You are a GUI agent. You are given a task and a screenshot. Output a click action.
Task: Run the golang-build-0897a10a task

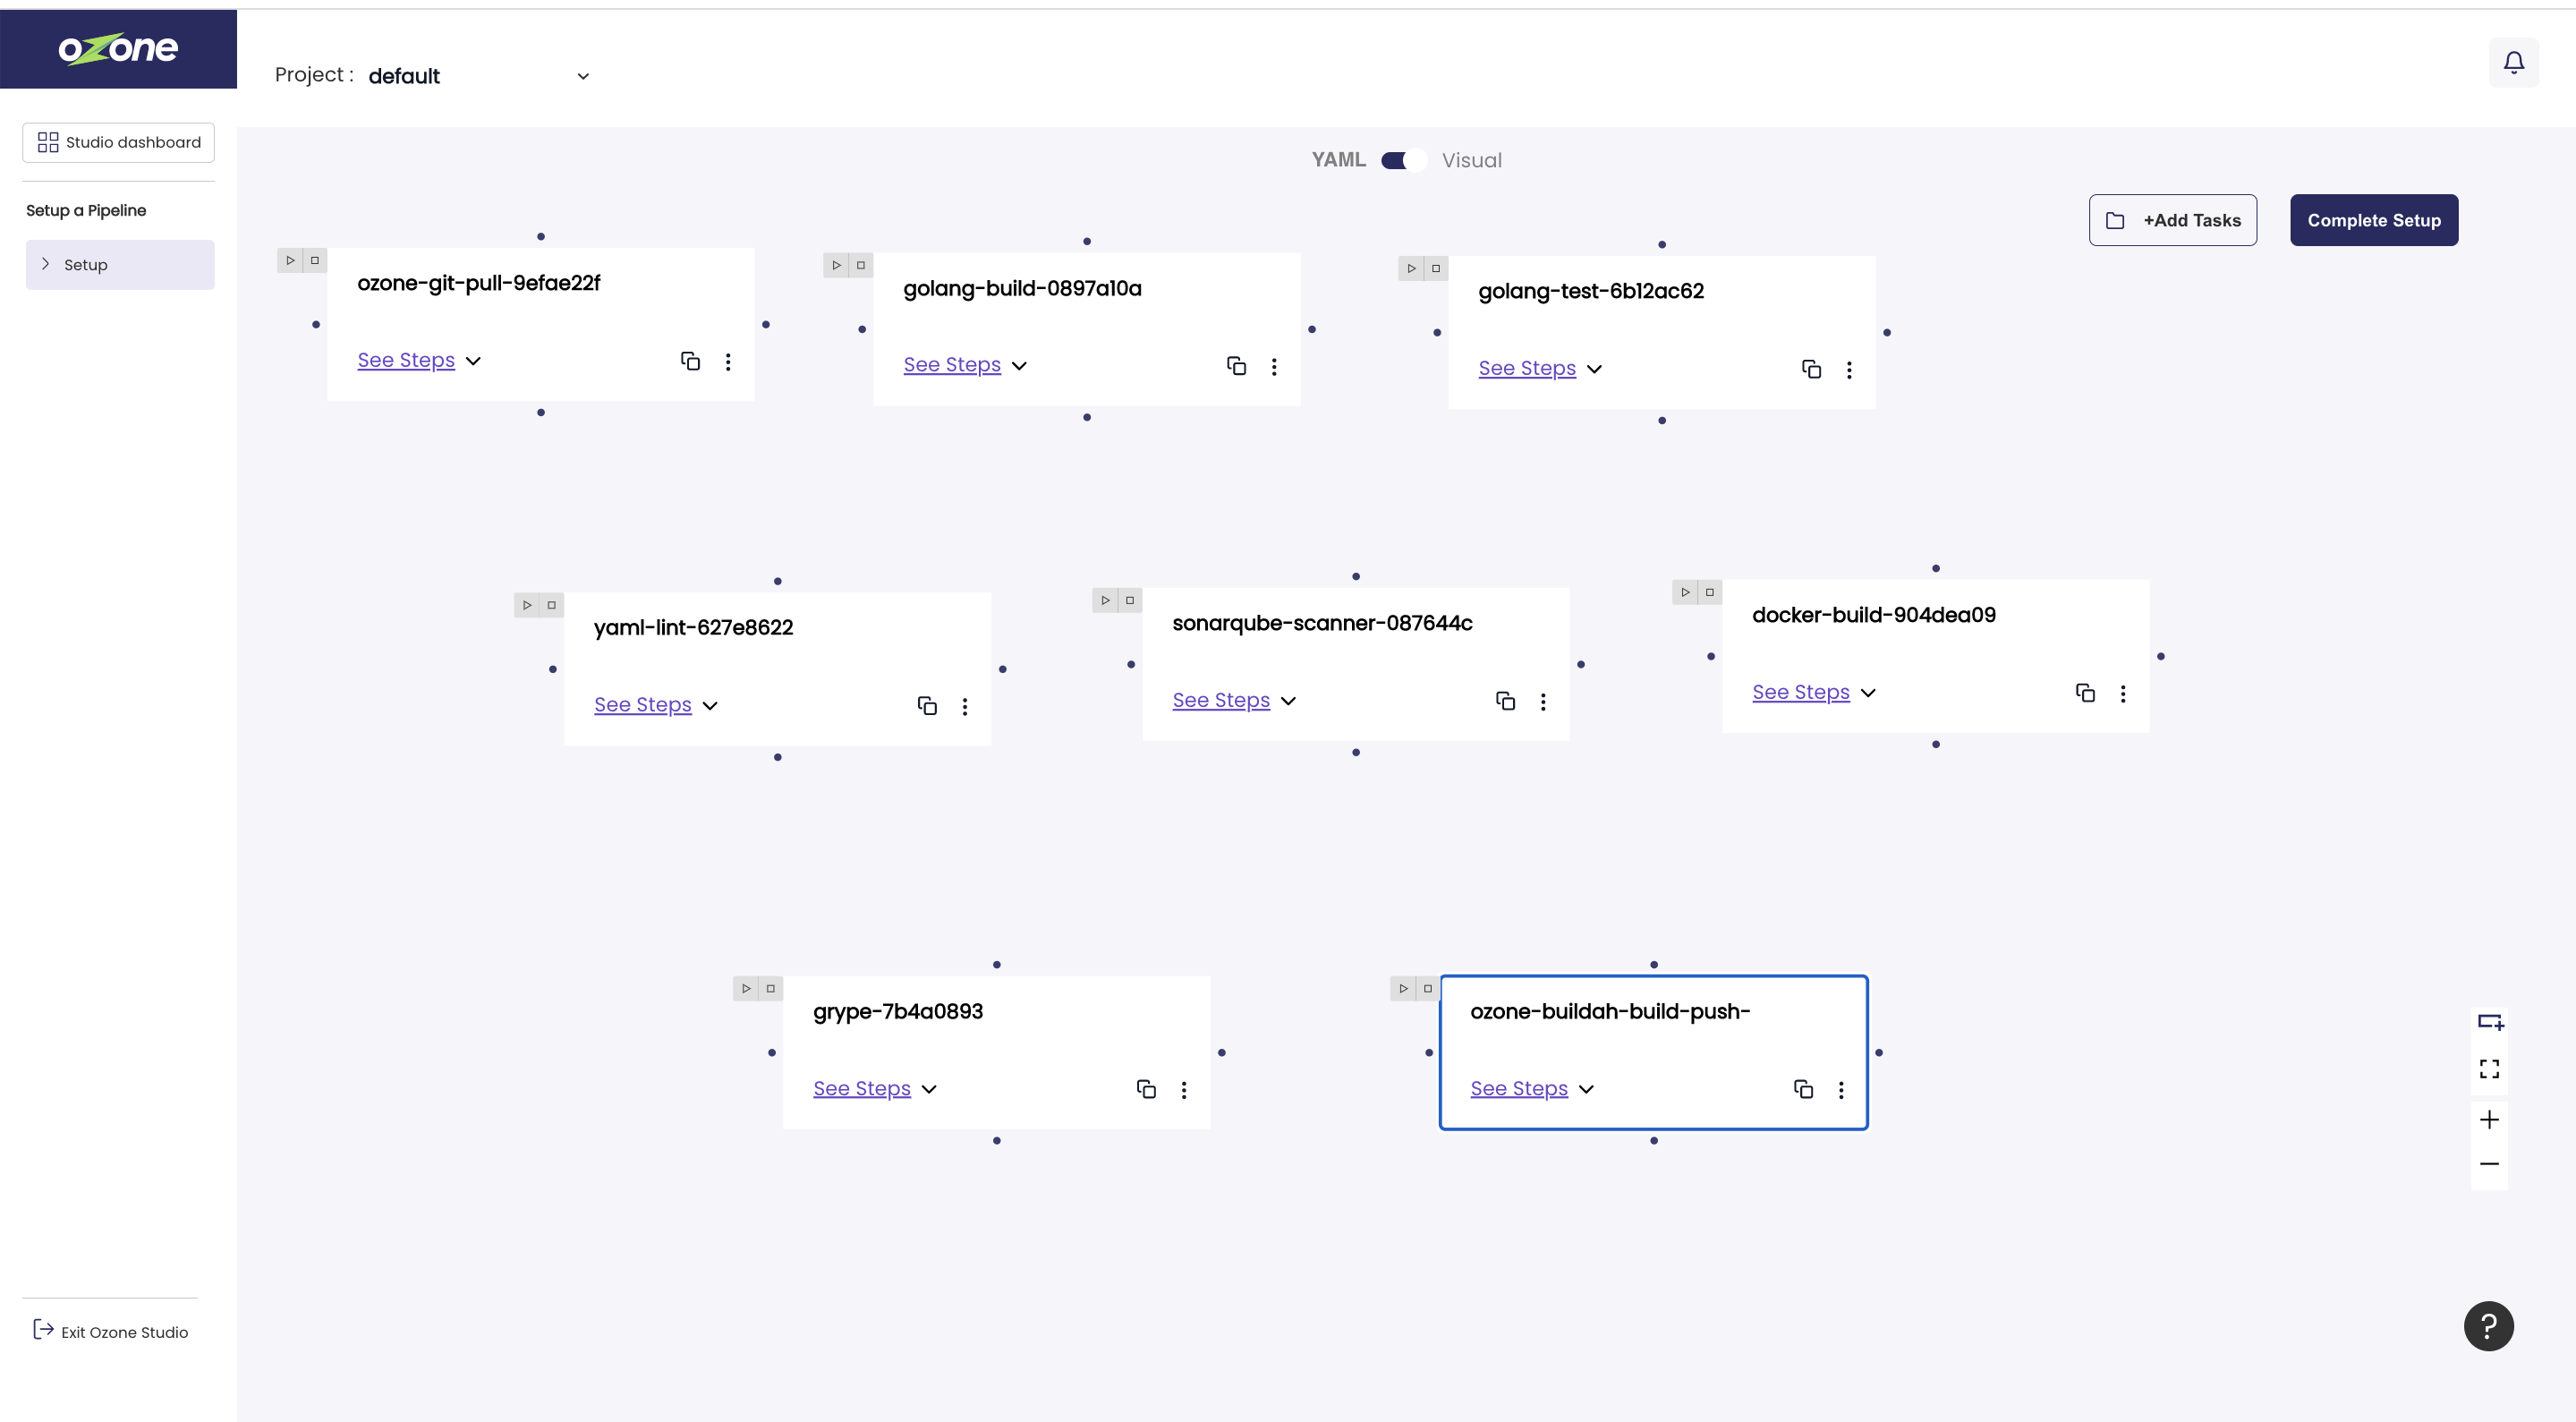coord(836,265)
